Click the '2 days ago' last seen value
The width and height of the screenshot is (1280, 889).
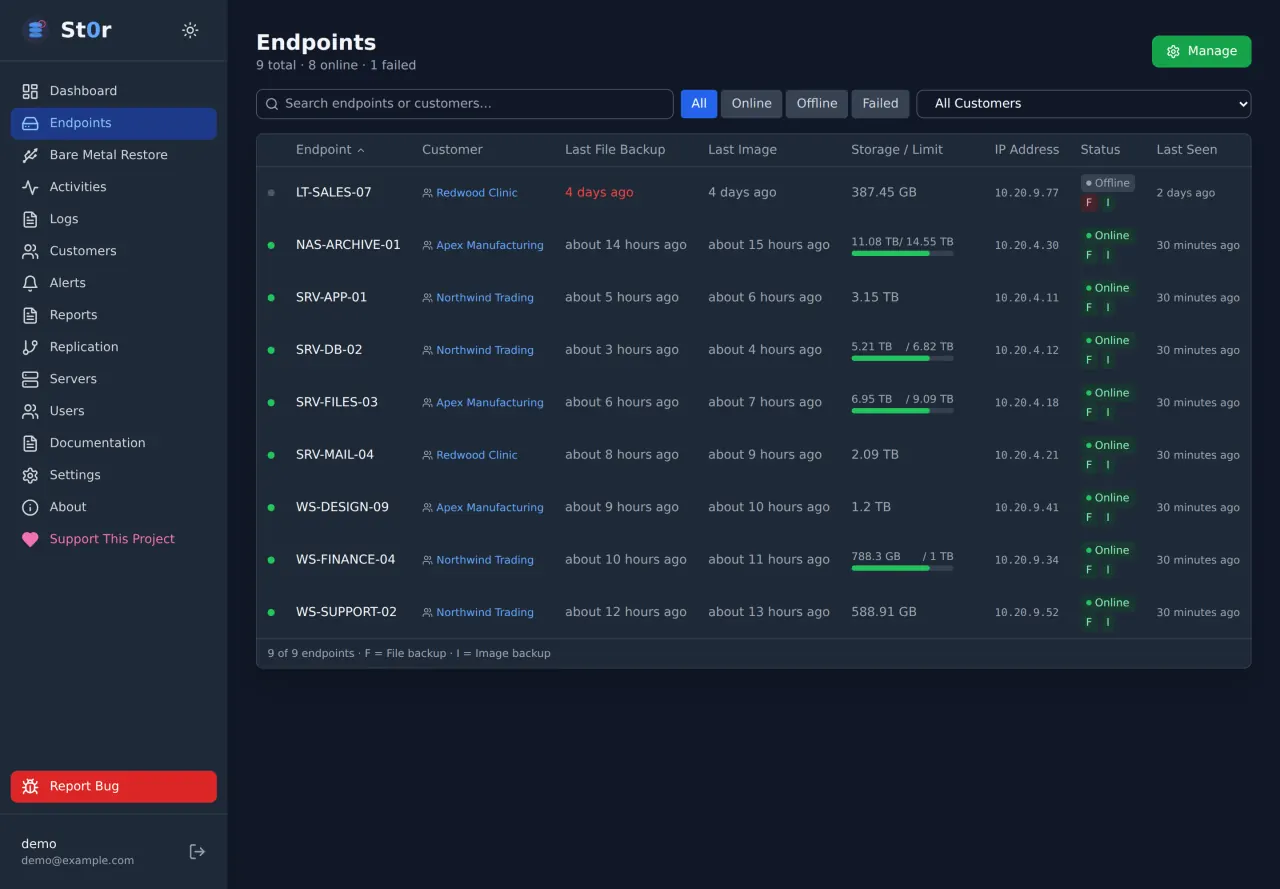[x=1186, y=193]
